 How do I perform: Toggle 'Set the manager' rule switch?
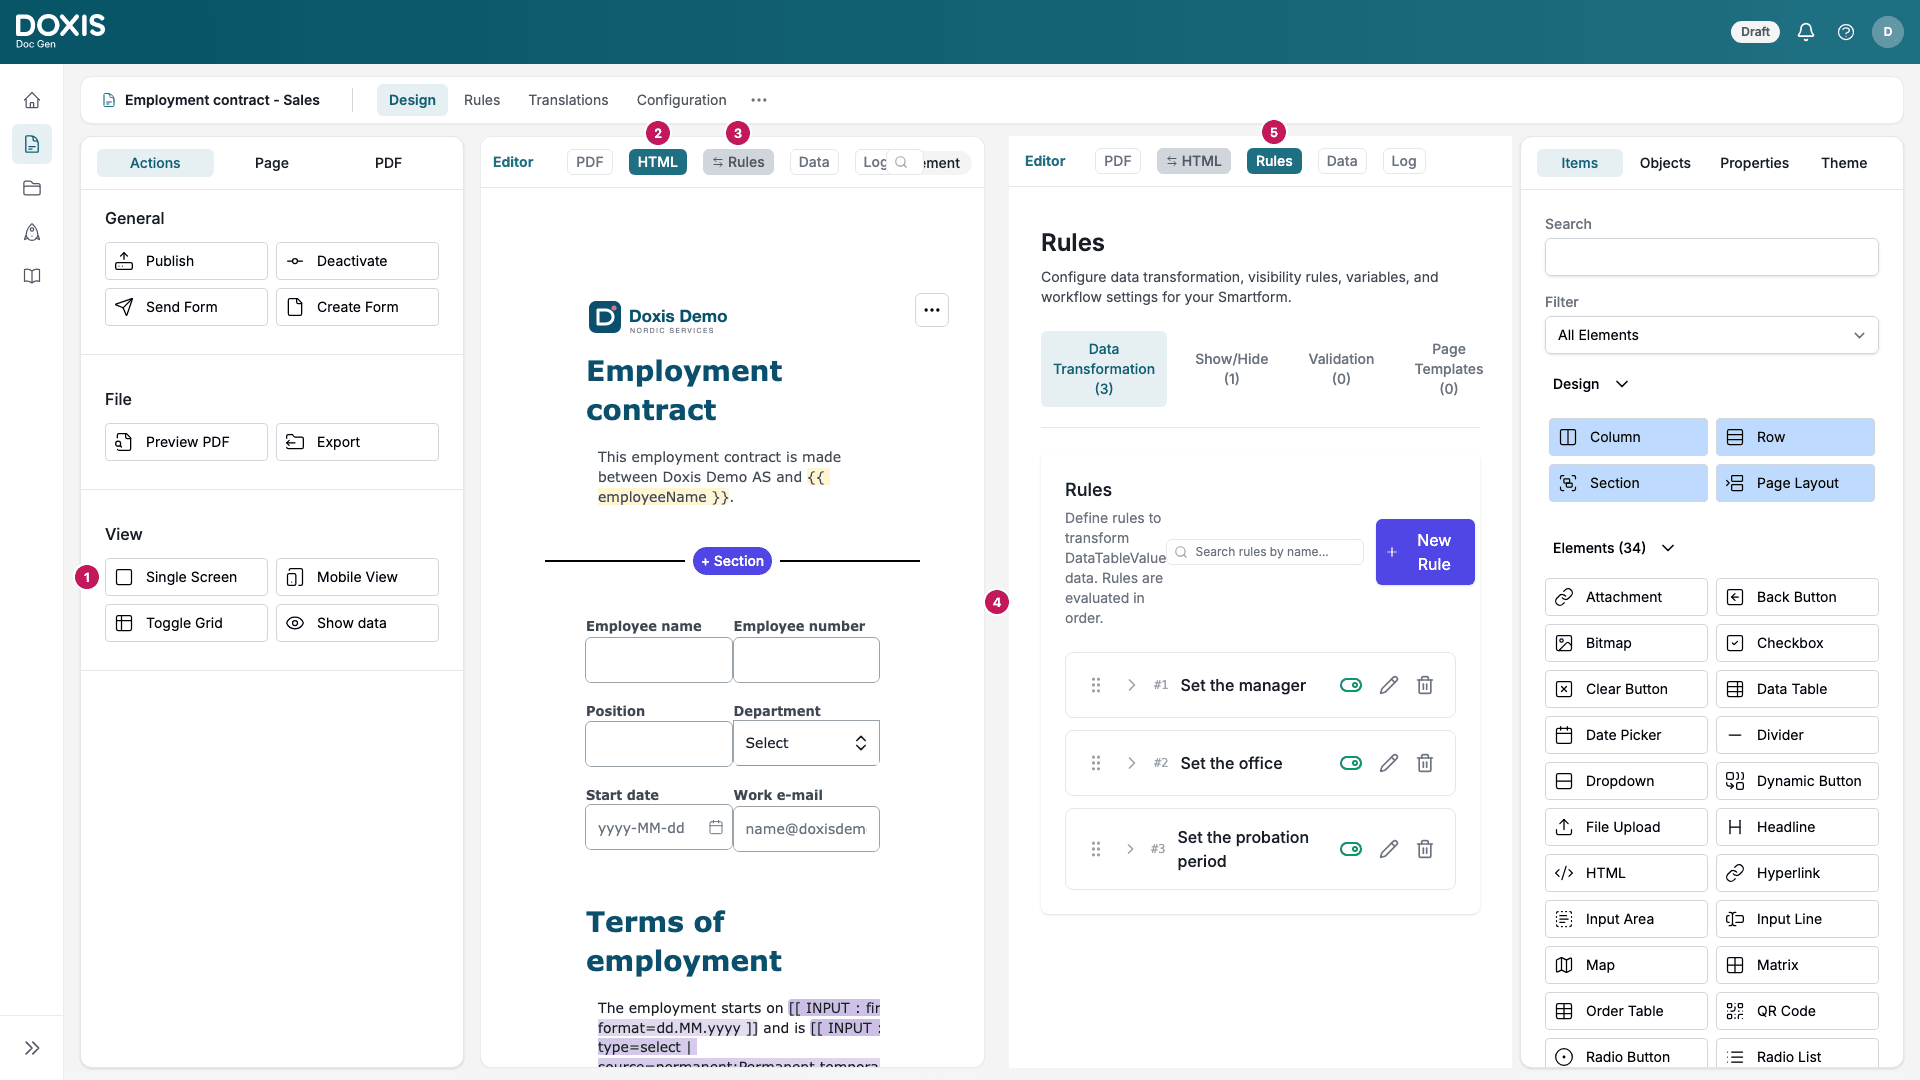tap(1351, 685)
